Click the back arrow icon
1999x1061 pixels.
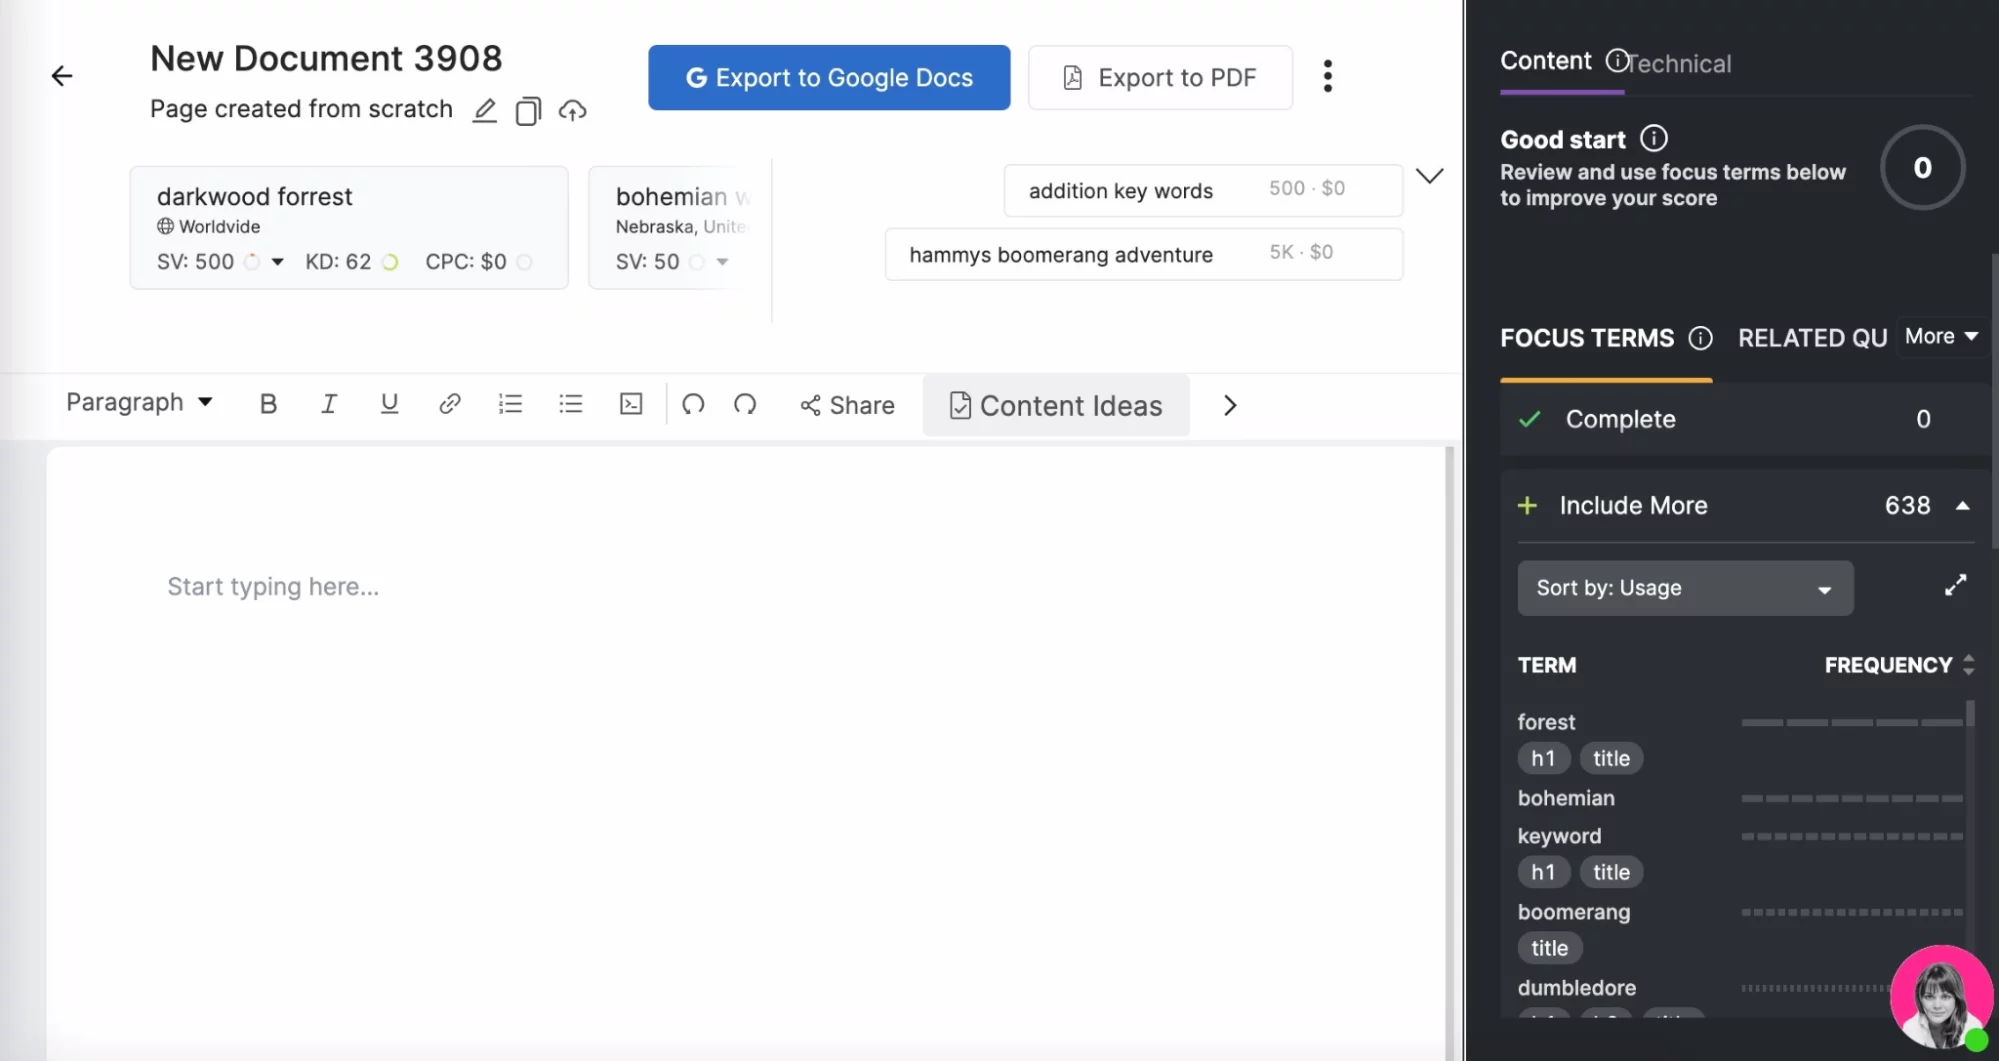point(62,76)
